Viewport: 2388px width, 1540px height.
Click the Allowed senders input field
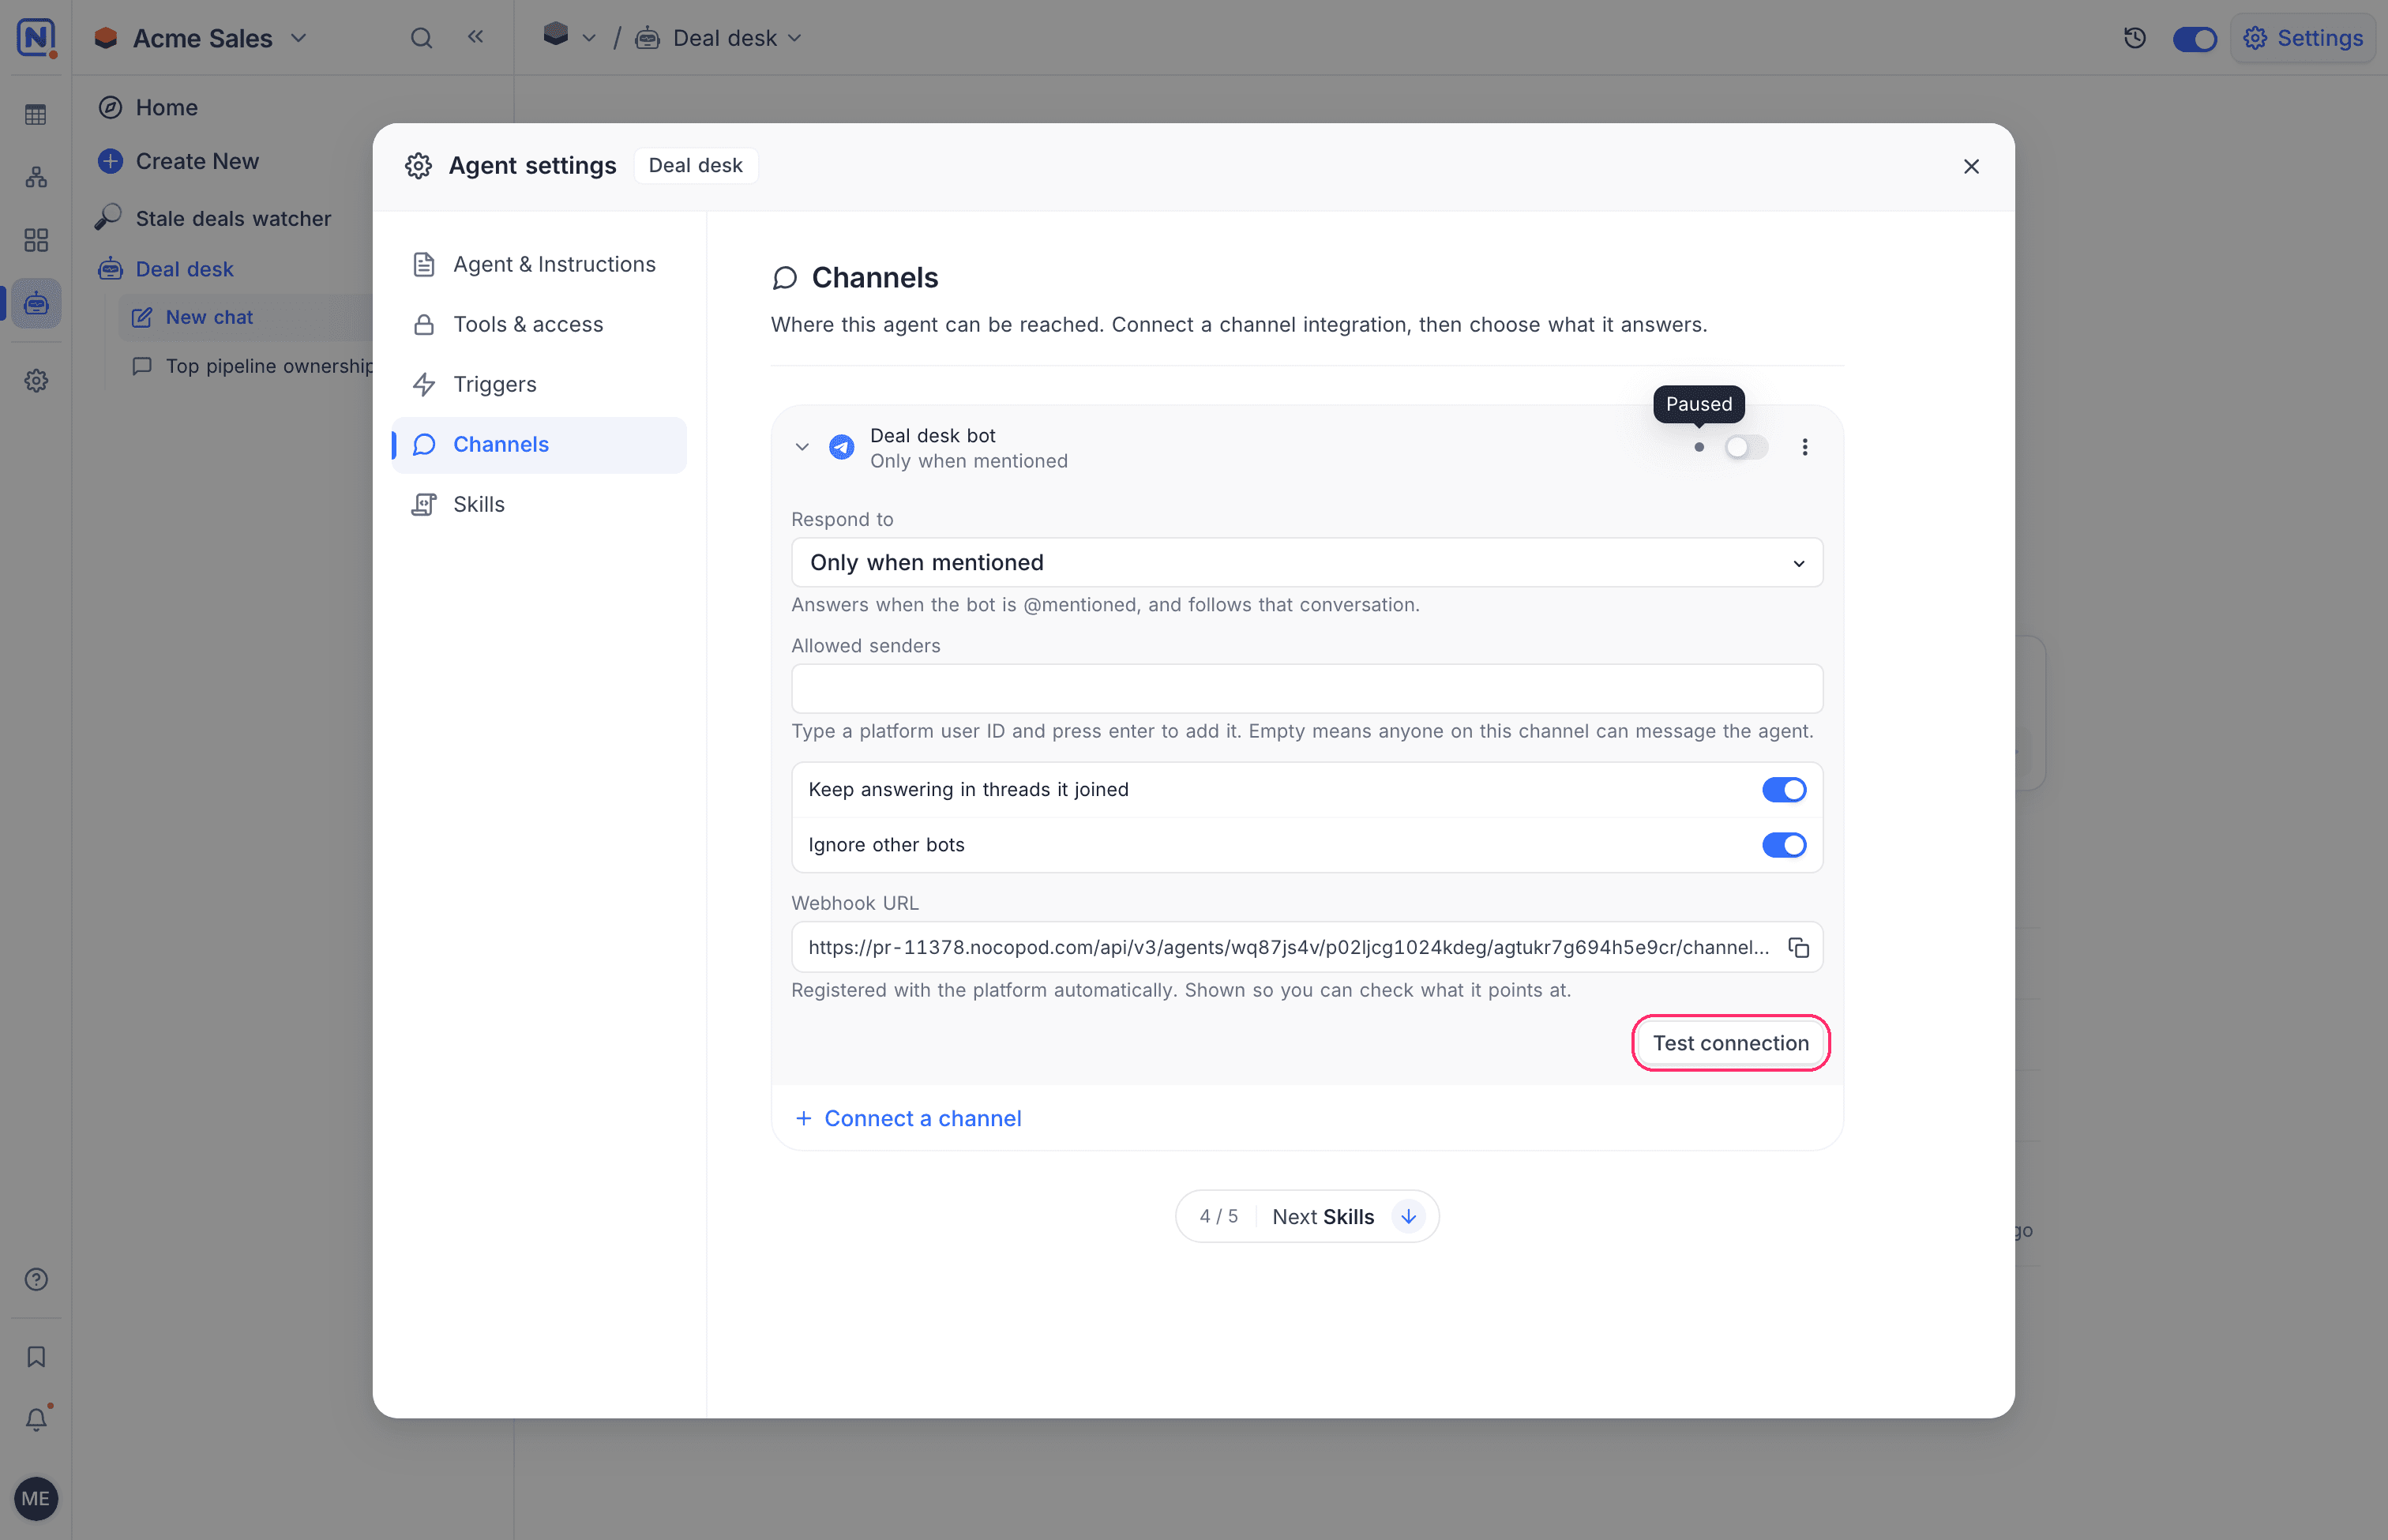point(1306,689)
